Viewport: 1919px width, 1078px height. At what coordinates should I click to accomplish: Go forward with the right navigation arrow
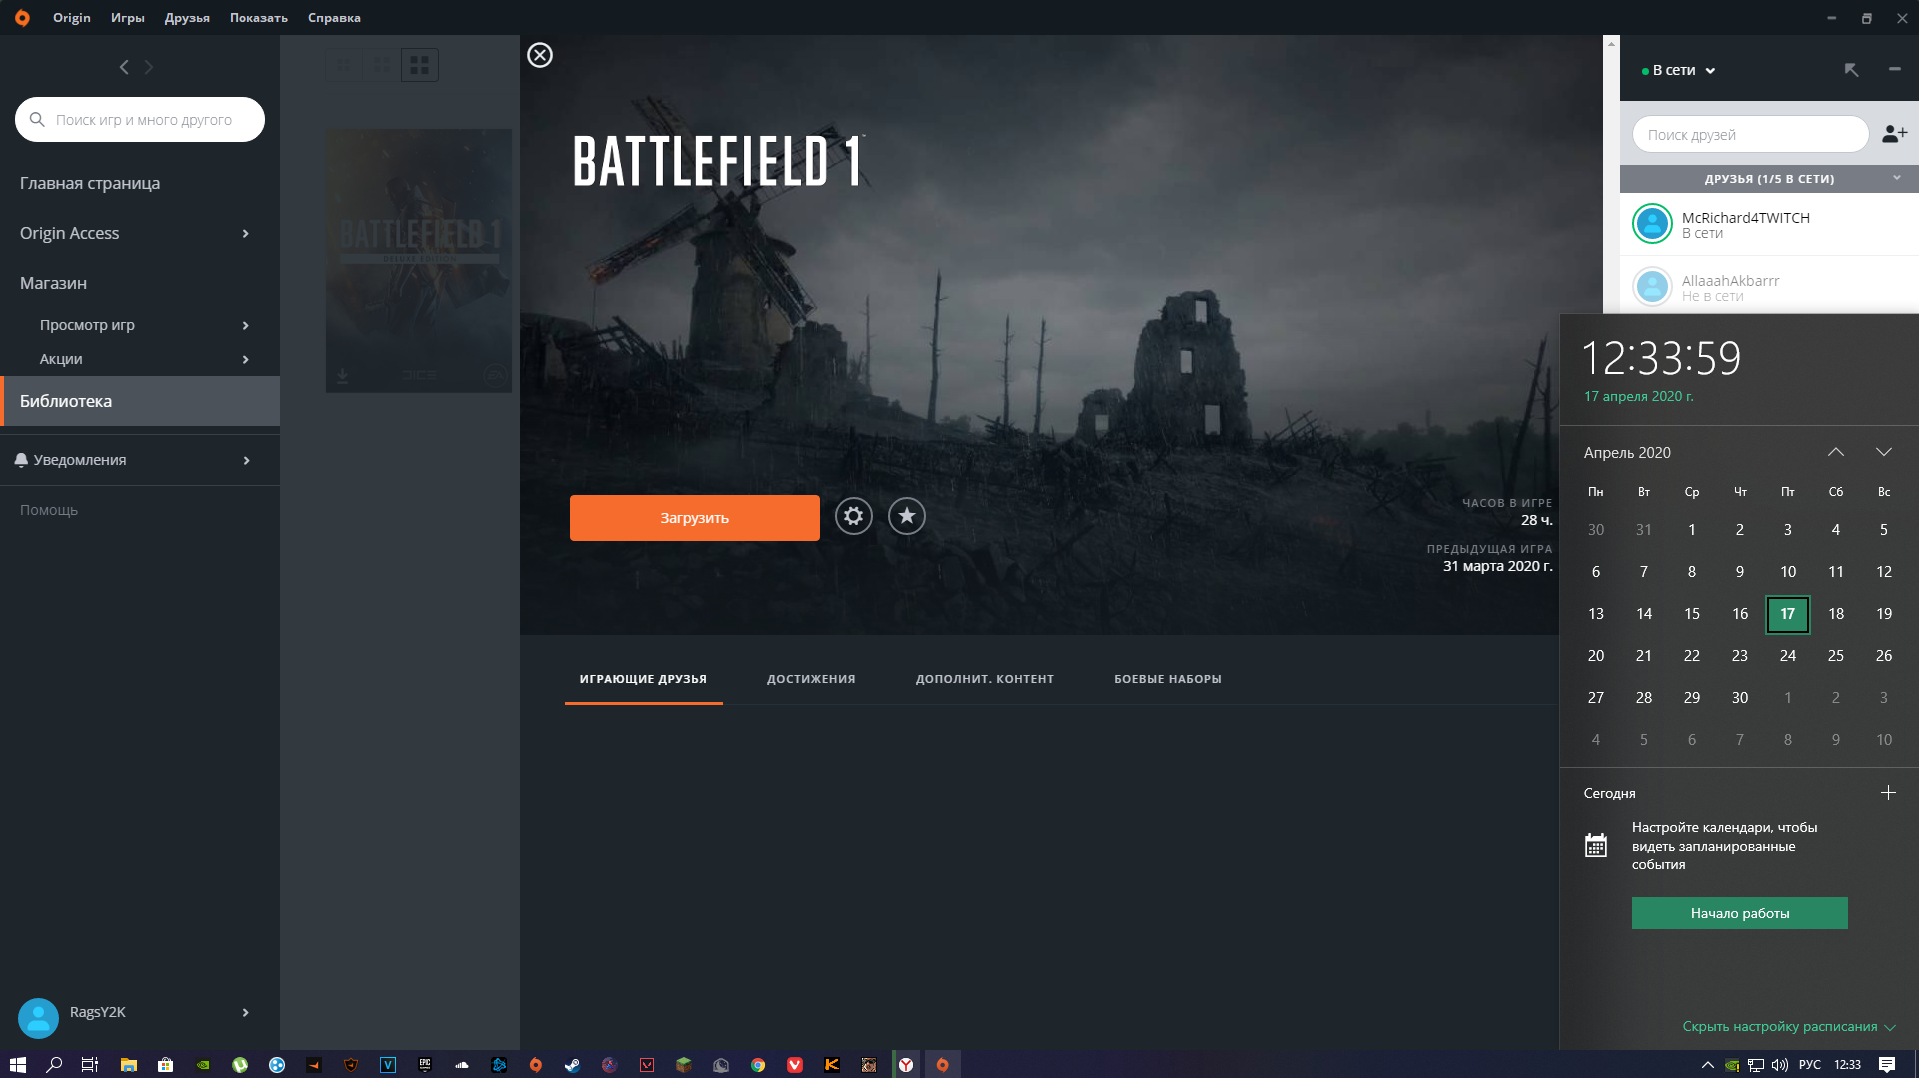click(x=149, y=67)
